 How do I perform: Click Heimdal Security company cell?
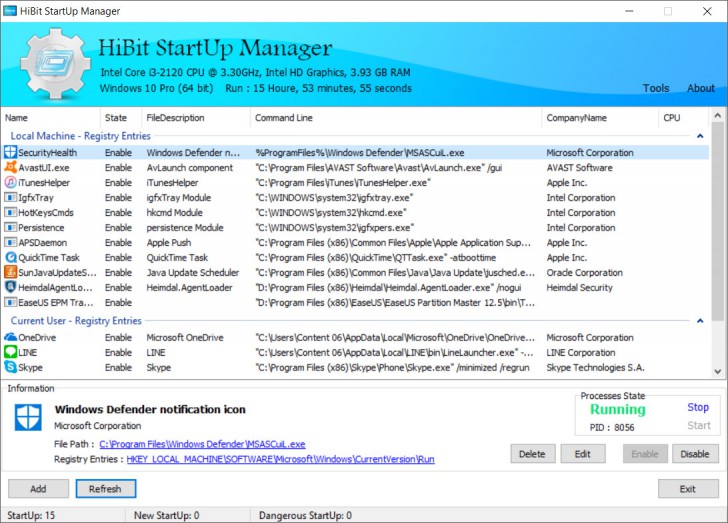coord(579,288)
